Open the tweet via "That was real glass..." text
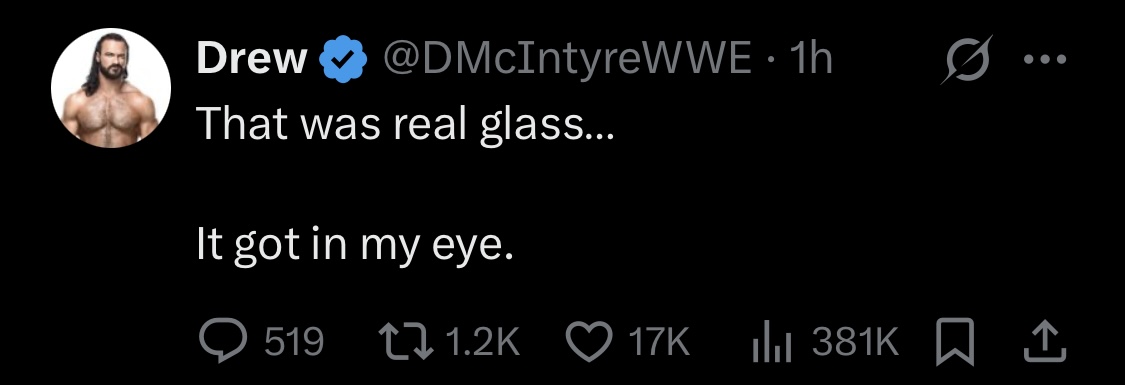 (405, 124)
